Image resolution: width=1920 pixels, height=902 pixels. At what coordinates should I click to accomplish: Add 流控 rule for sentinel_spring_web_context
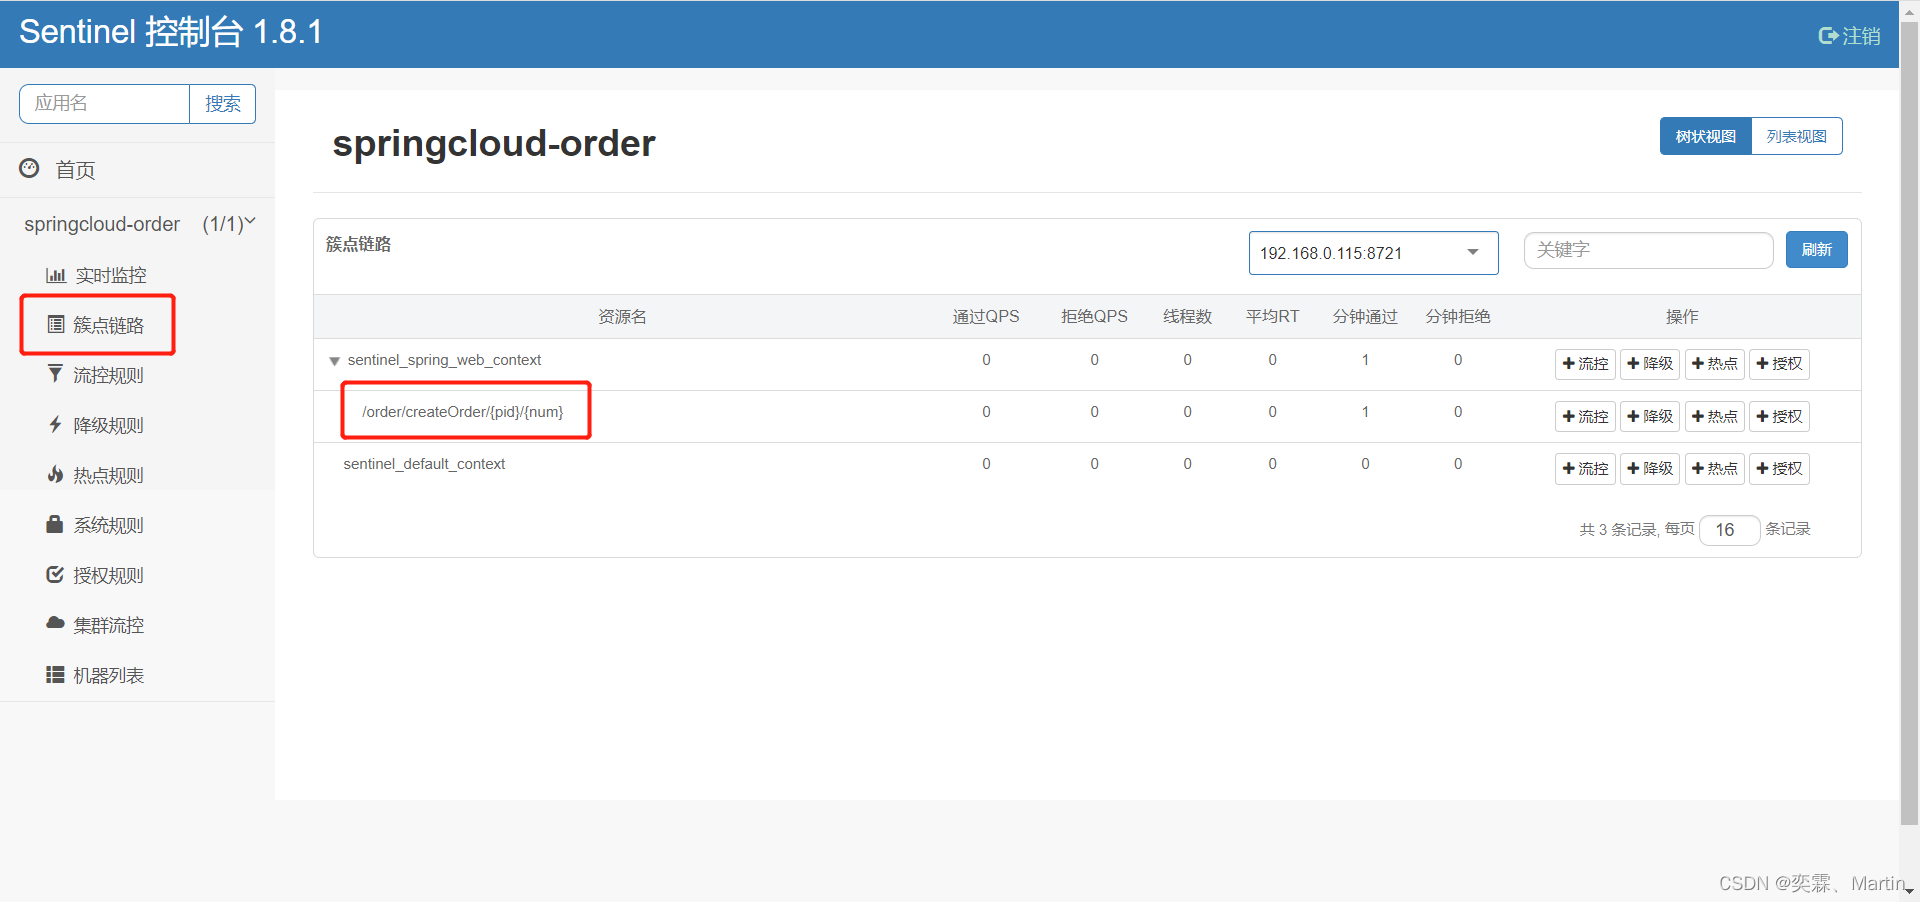[1585, 364]
